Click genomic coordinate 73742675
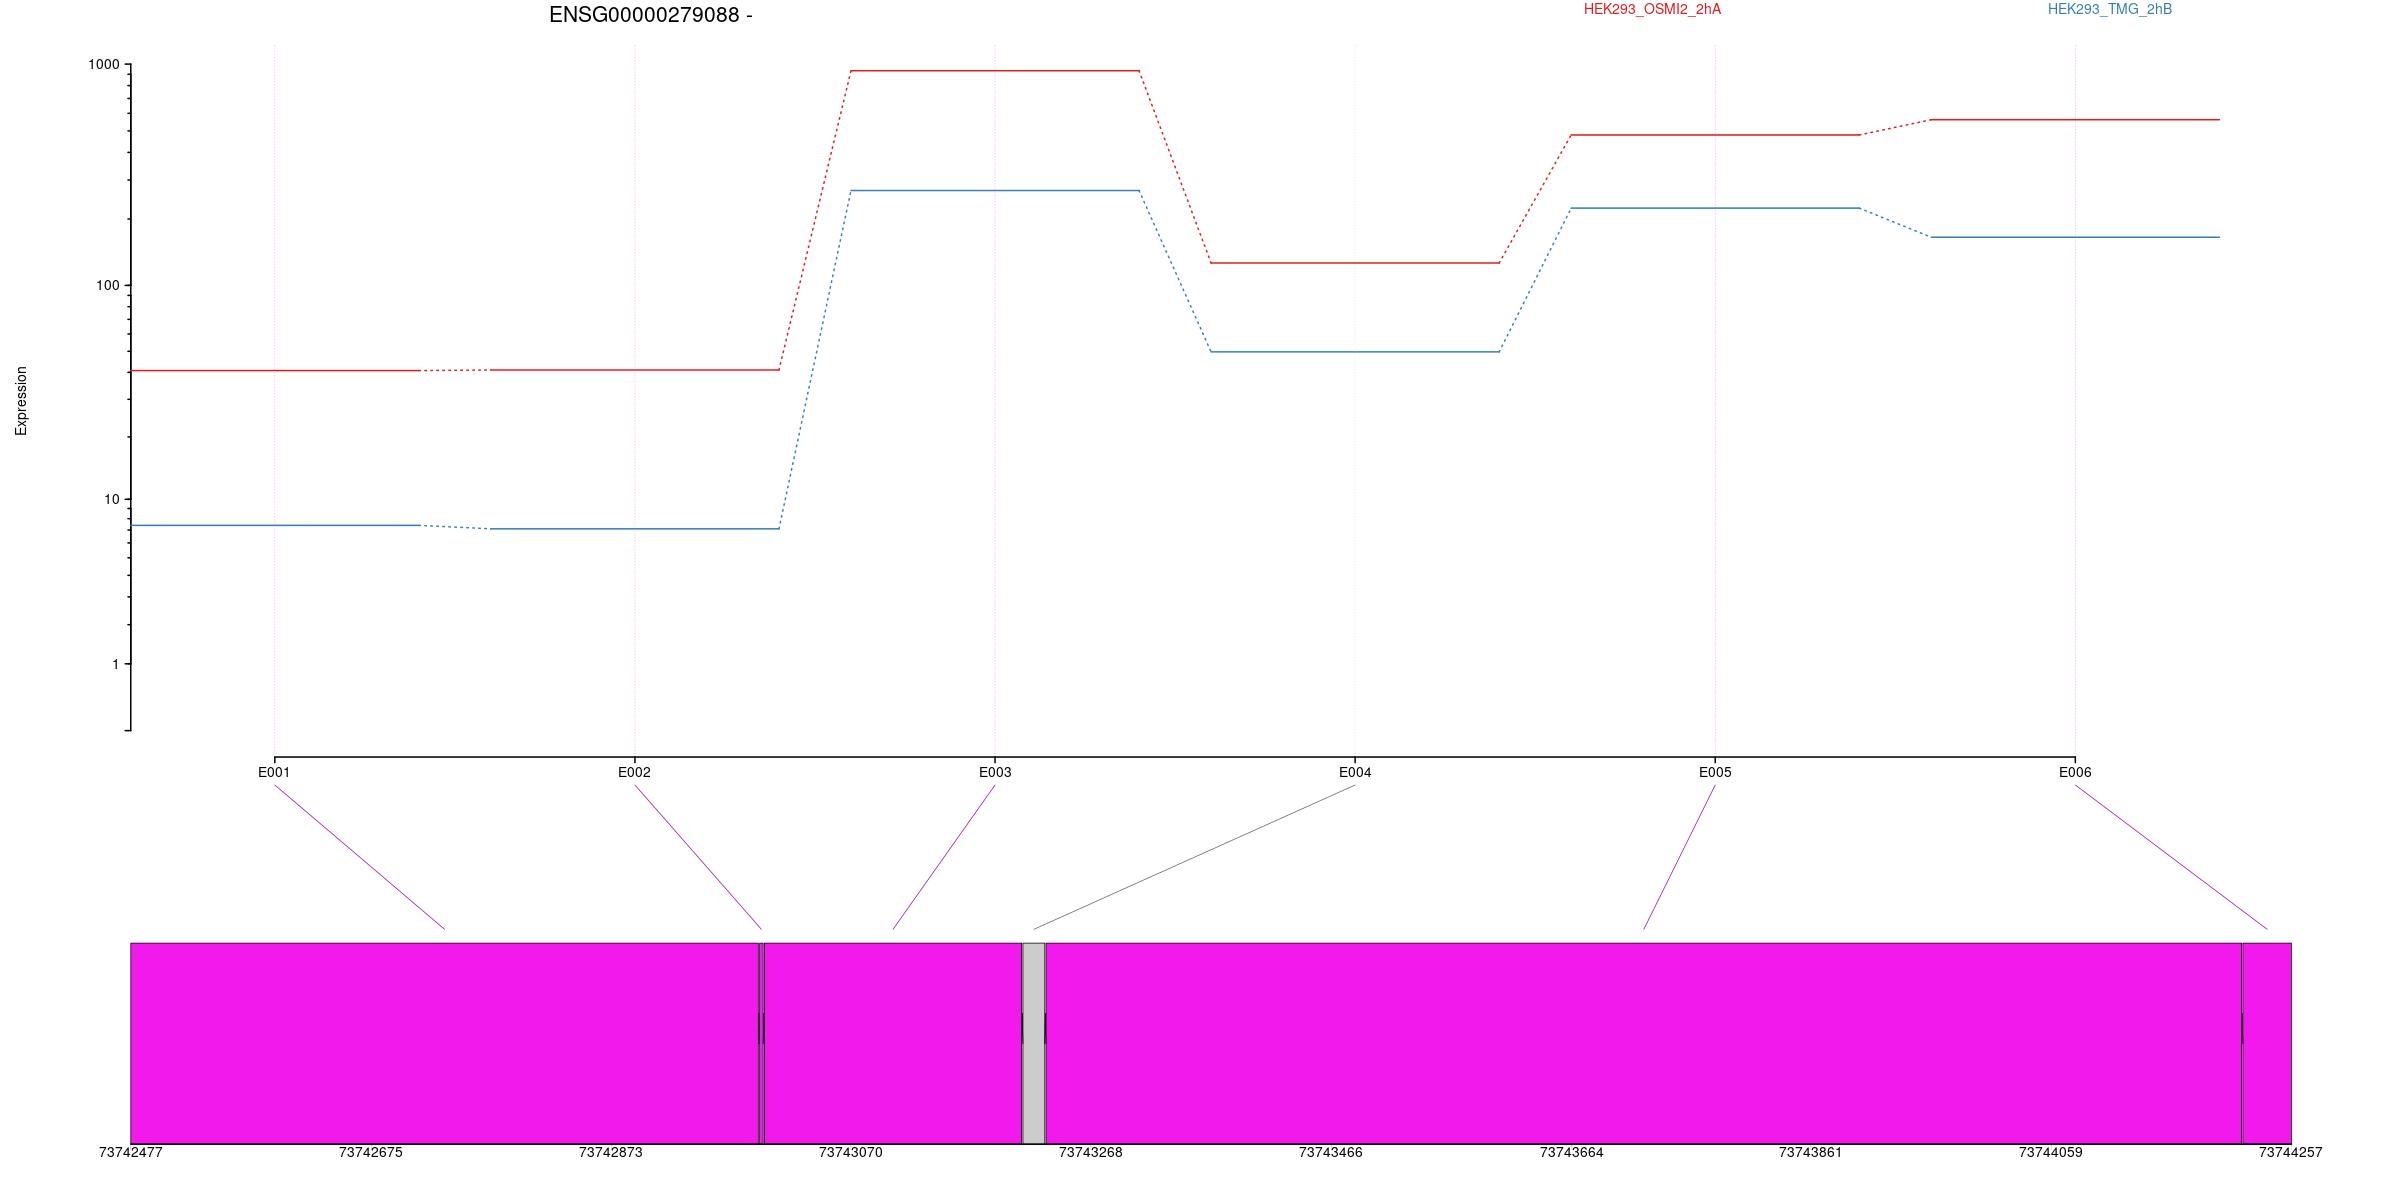The height and width of the screenshot is (1200, 2400). (371, 1153)
